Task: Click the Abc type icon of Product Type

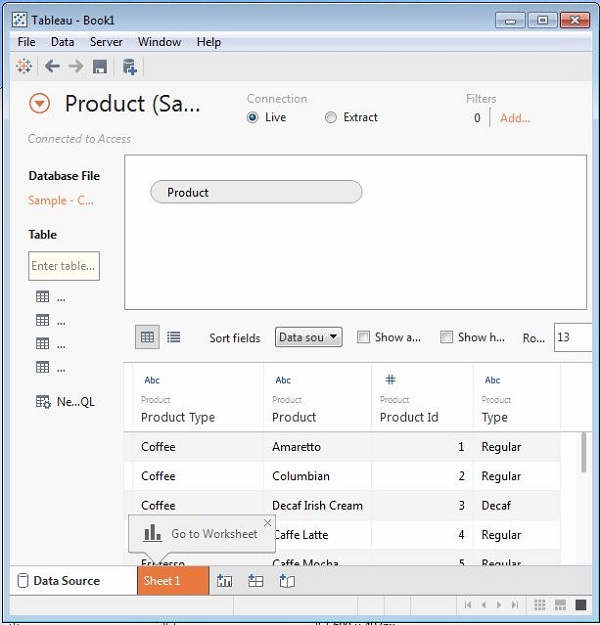Action: coord(152,380)
